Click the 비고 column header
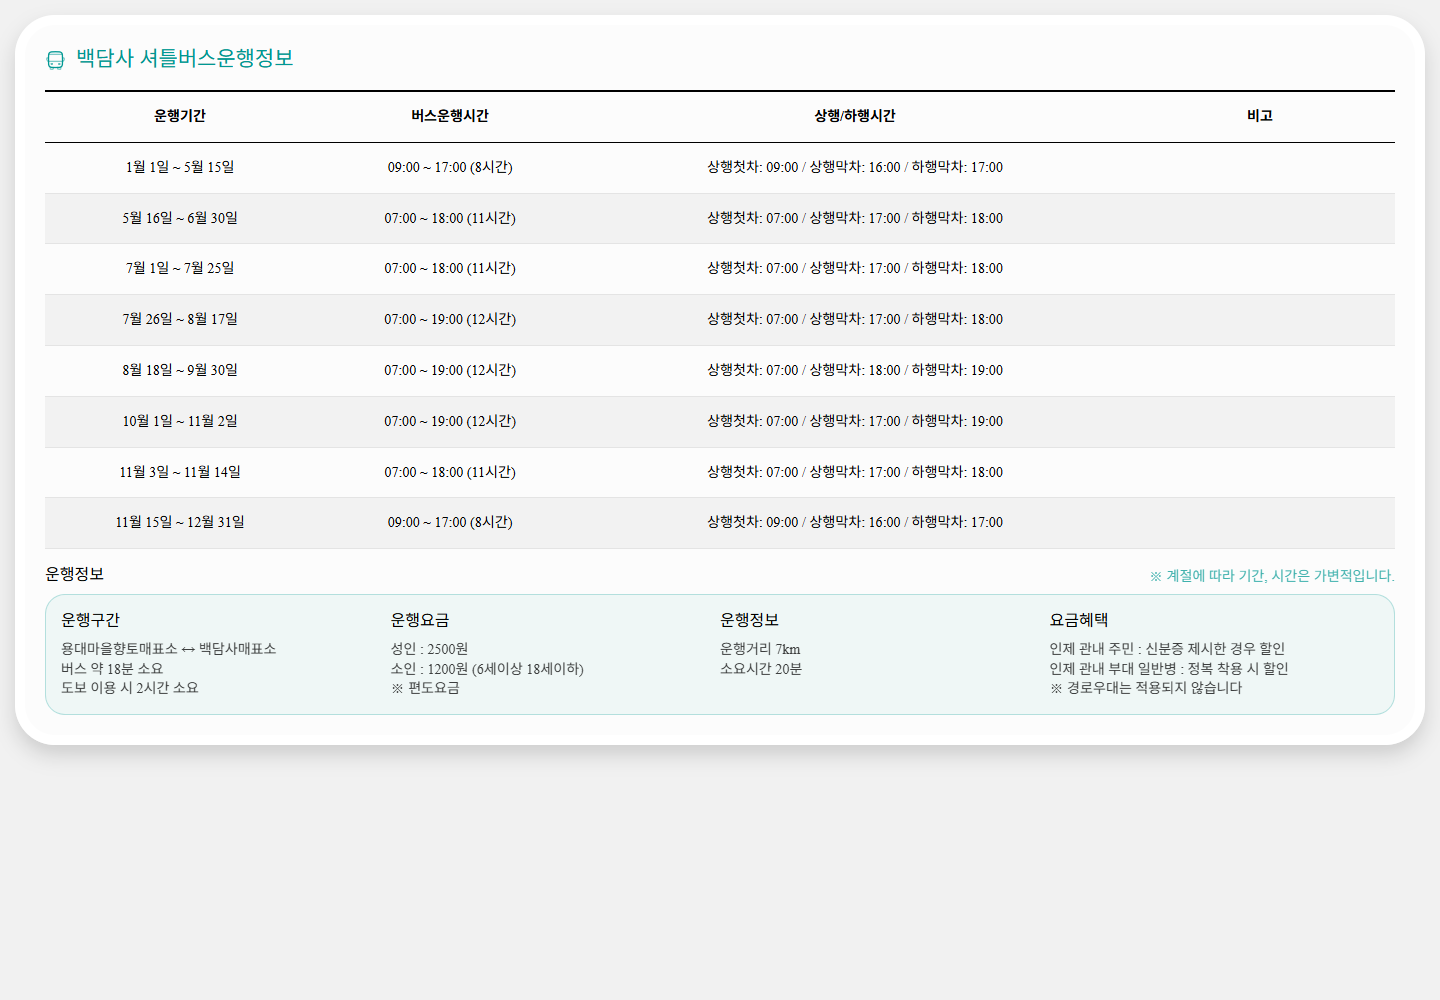 pyautogui.click(x=1260, y=116)
